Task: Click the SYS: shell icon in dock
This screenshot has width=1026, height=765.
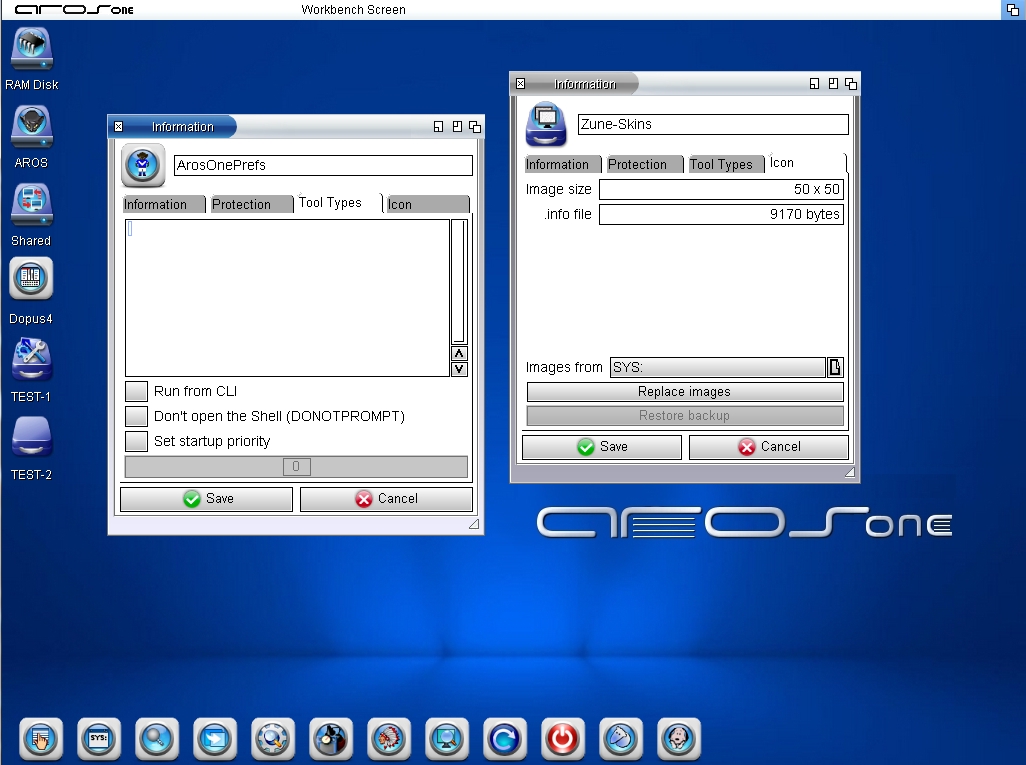Action: coord(99,739)
